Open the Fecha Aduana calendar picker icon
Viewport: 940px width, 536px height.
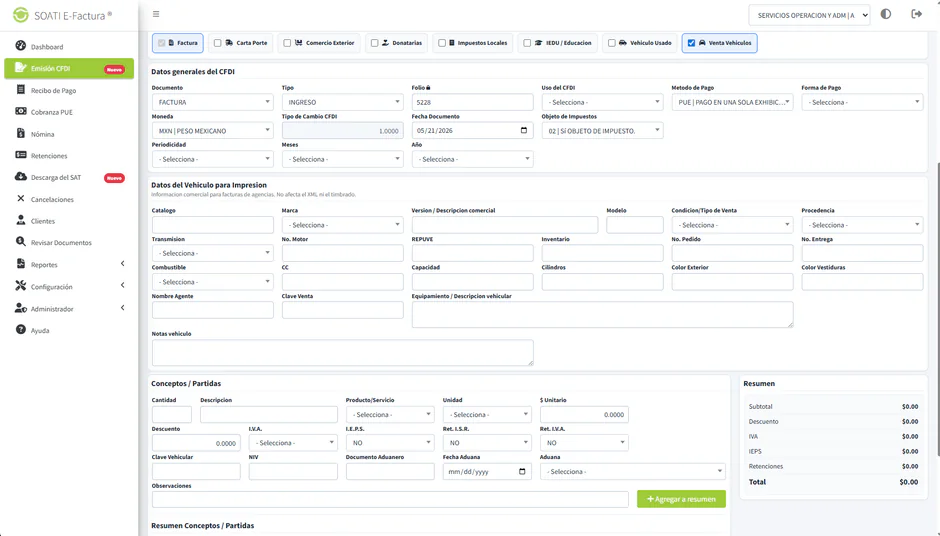[x=522, y=471]
